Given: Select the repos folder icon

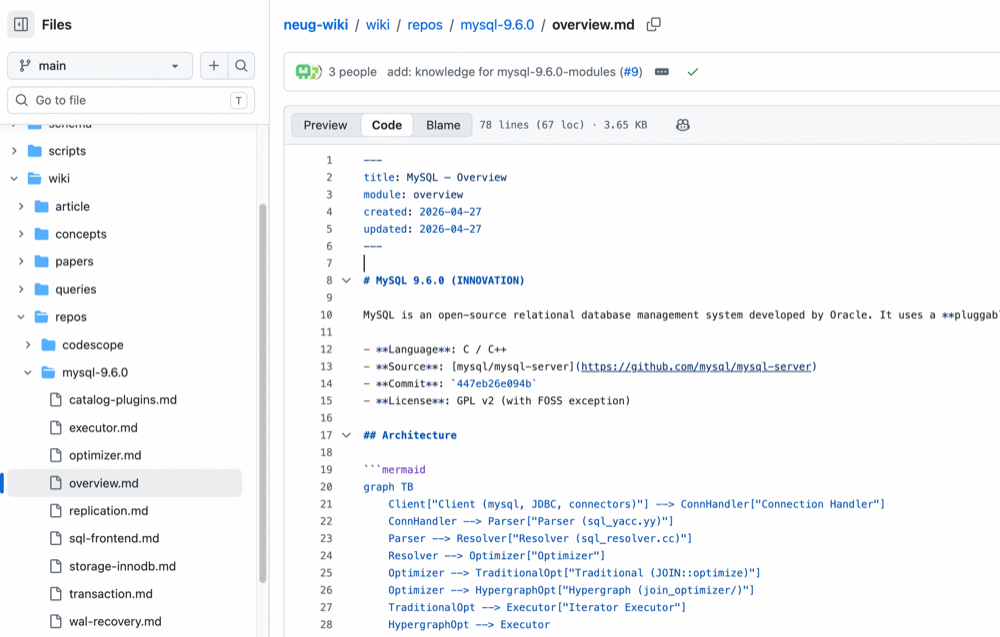Looking at the screenshot, I should pyautogui.click(x=41, y=317).
